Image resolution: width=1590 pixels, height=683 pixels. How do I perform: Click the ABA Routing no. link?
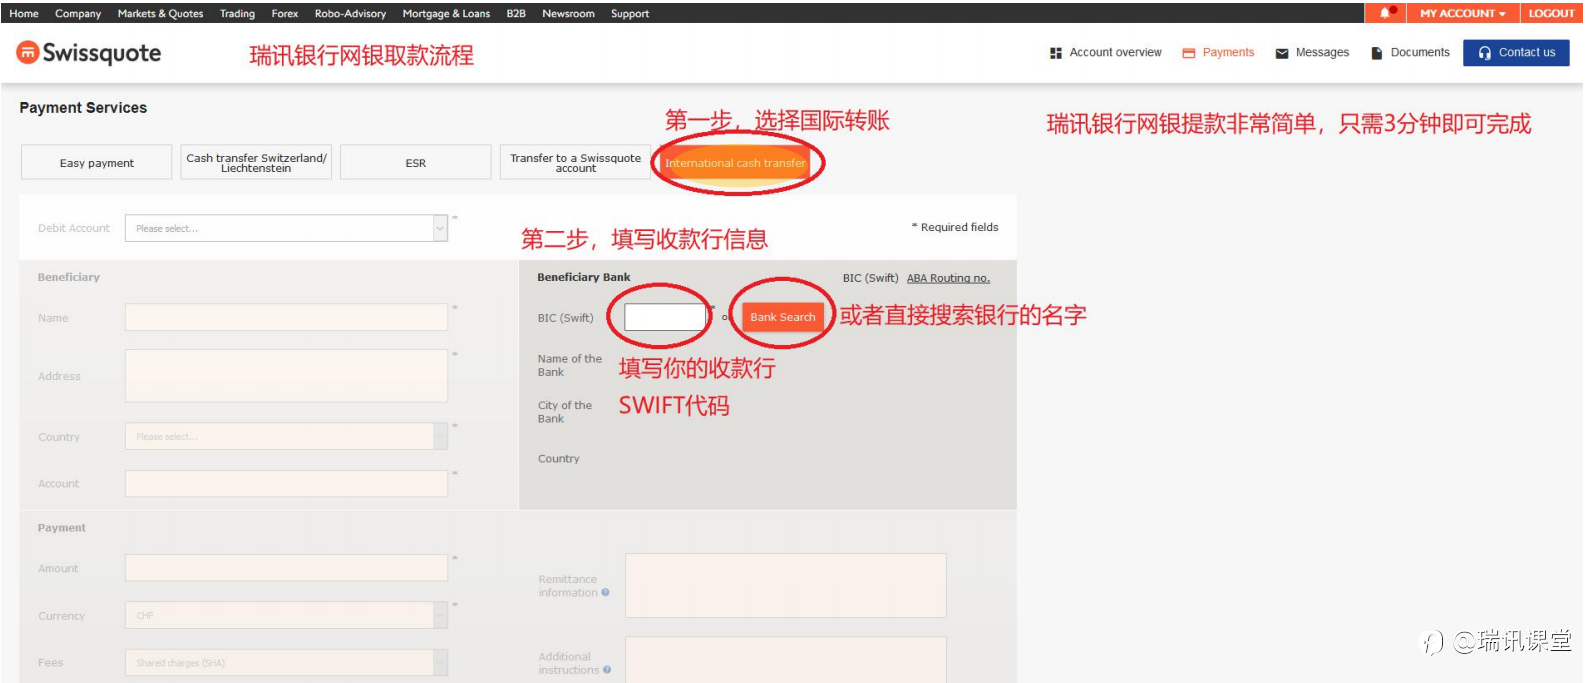click(x=948, y=278)
